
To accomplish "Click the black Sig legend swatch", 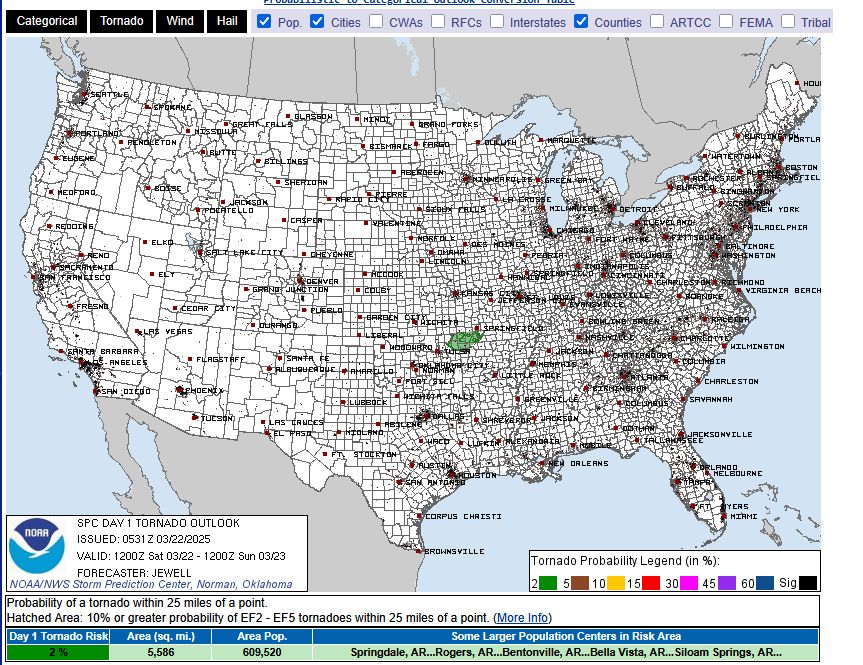I will tap(808, 583).
